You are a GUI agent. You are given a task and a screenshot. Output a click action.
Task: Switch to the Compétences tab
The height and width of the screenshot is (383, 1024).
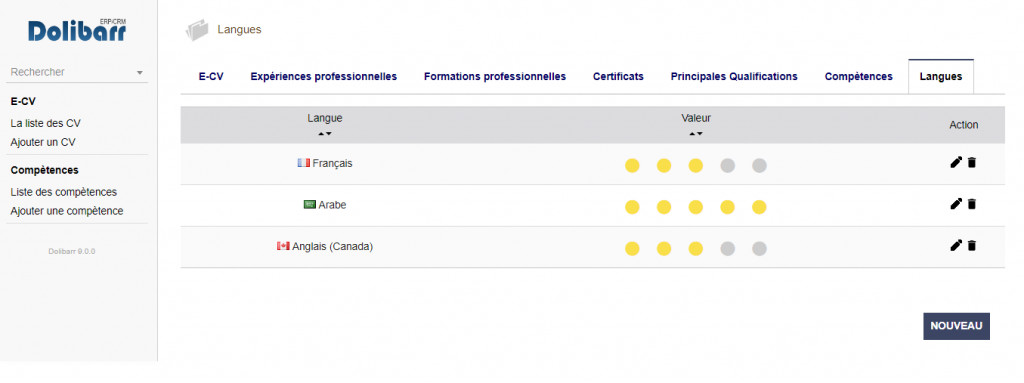(x=858, y=76)
